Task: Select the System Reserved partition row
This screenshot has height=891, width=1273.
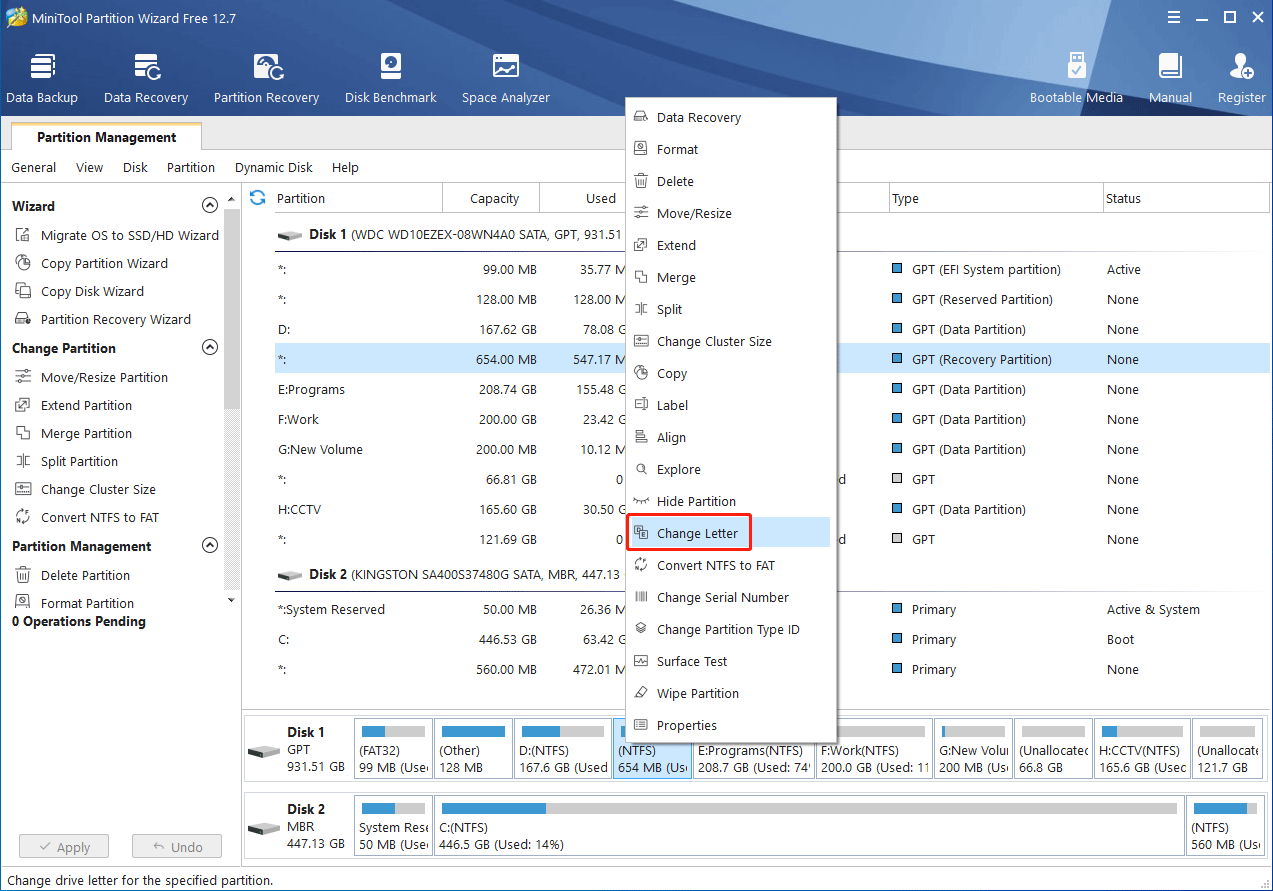Action: [x=770, y=609]
